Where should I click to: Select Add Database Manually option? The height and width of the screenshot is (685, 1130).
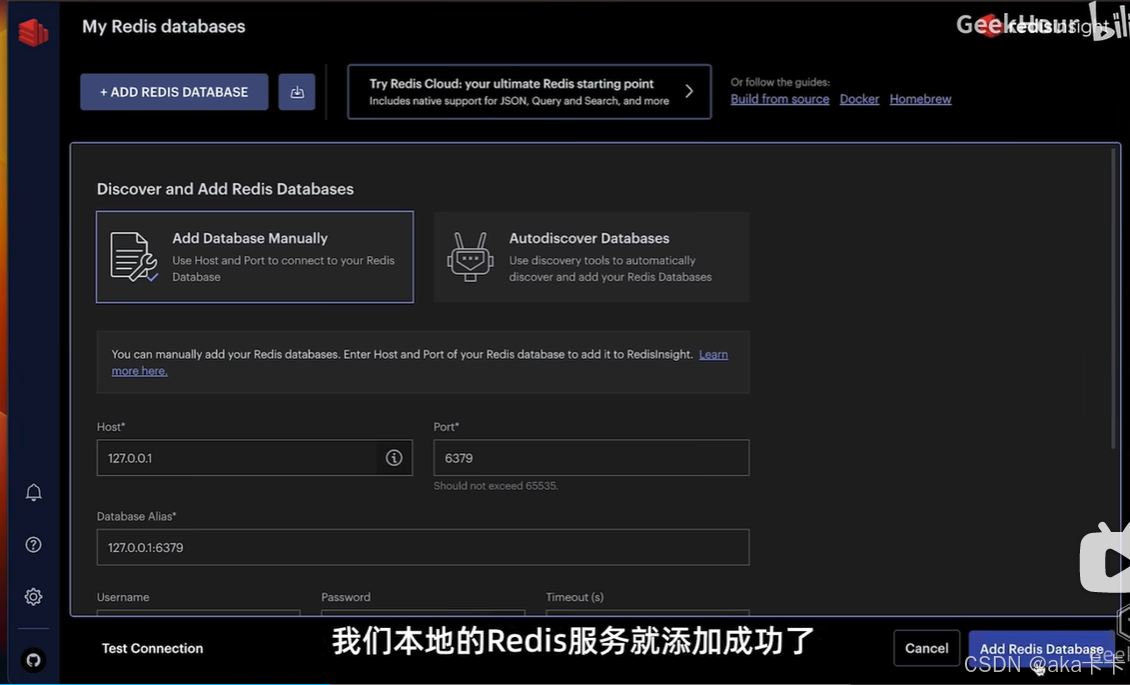(x=255, y=257)
